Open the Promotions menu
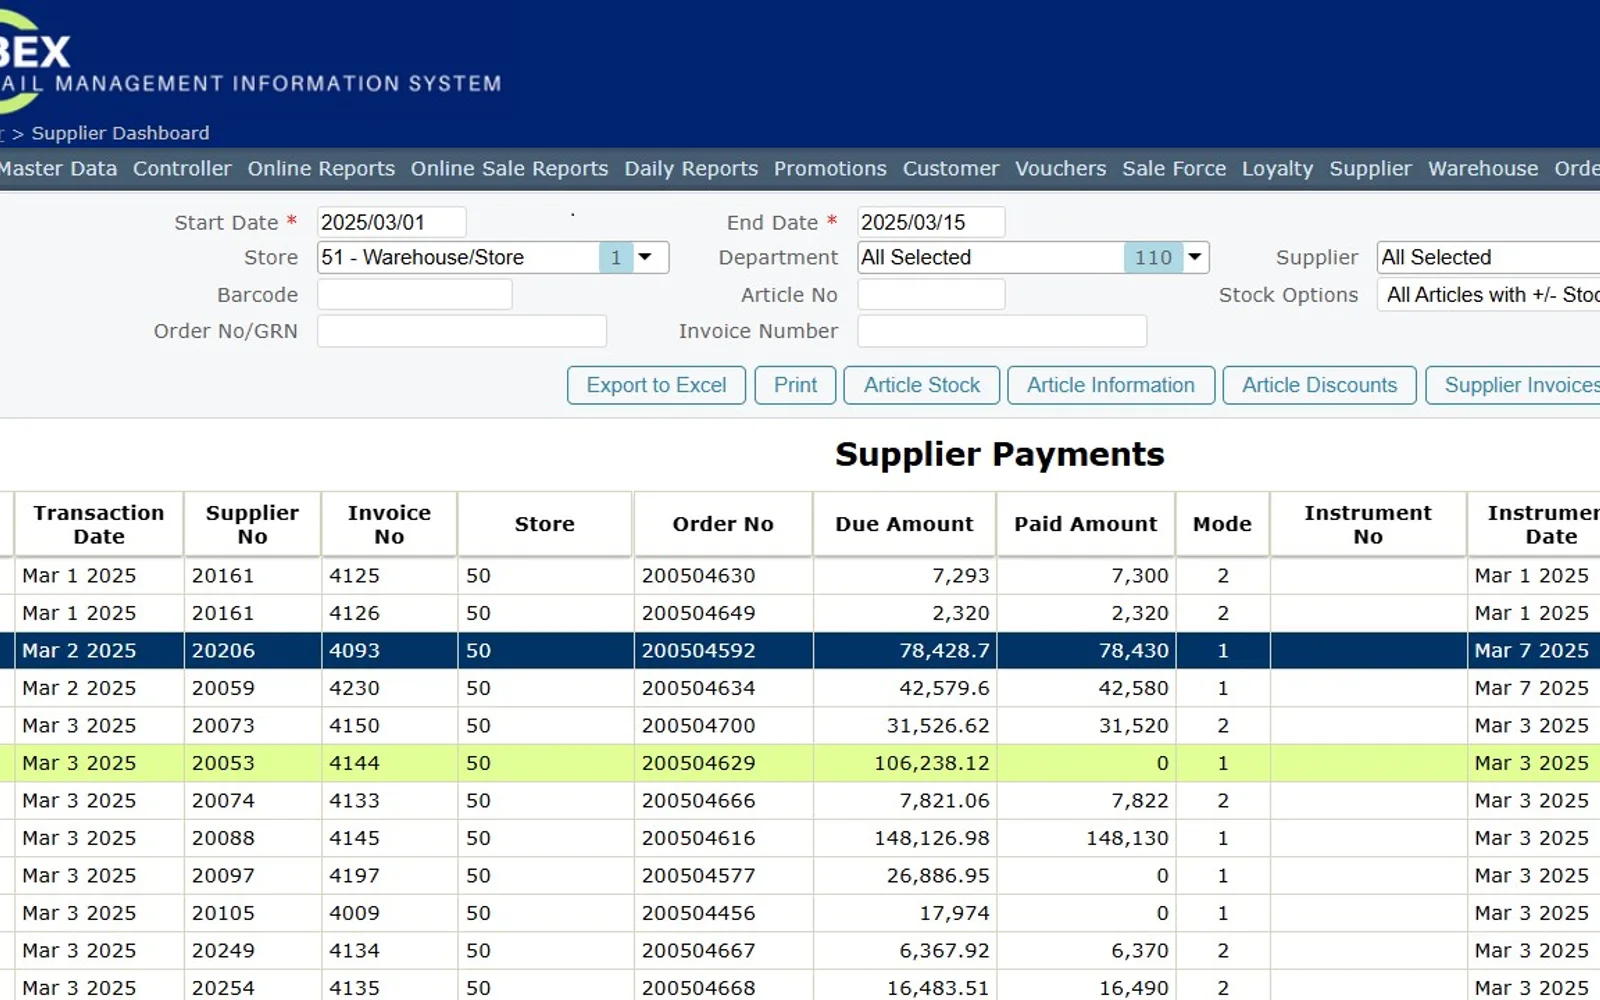The height and width of the screenshot is (1000, 1600). (x=830, y=169)
